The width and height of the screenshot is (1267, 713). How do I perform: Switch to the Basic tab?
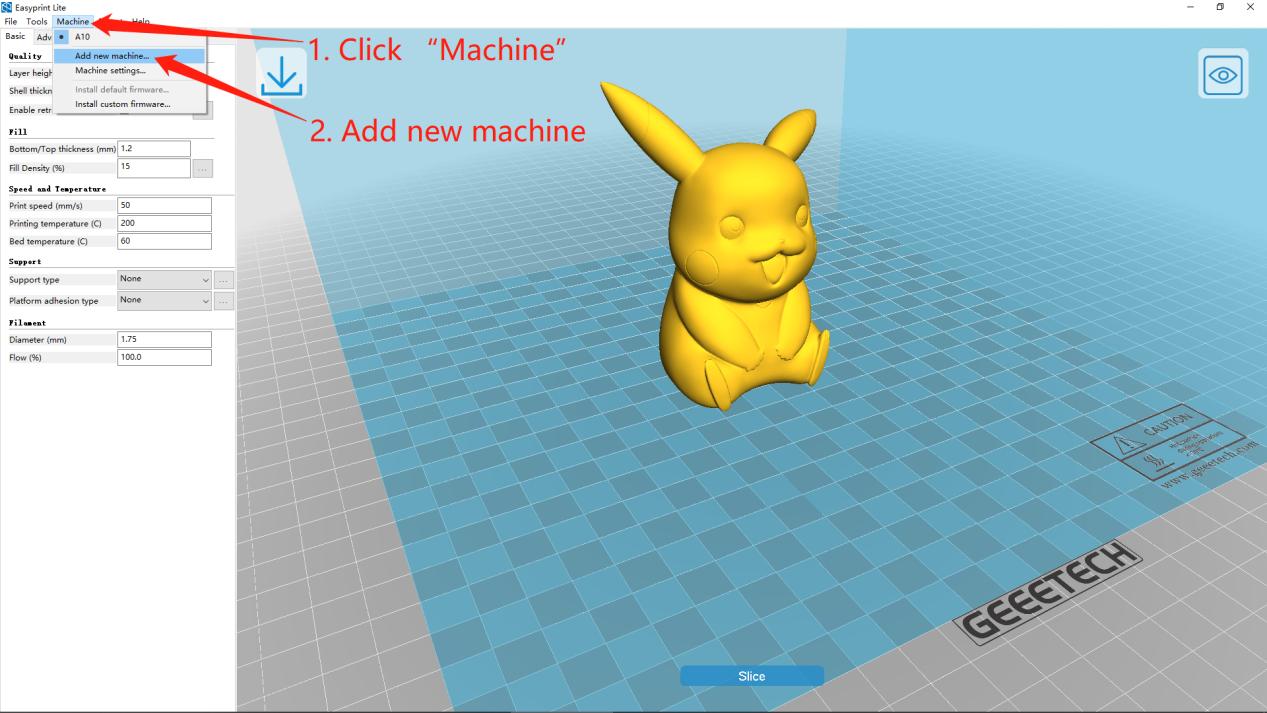[x=14, y=36]
